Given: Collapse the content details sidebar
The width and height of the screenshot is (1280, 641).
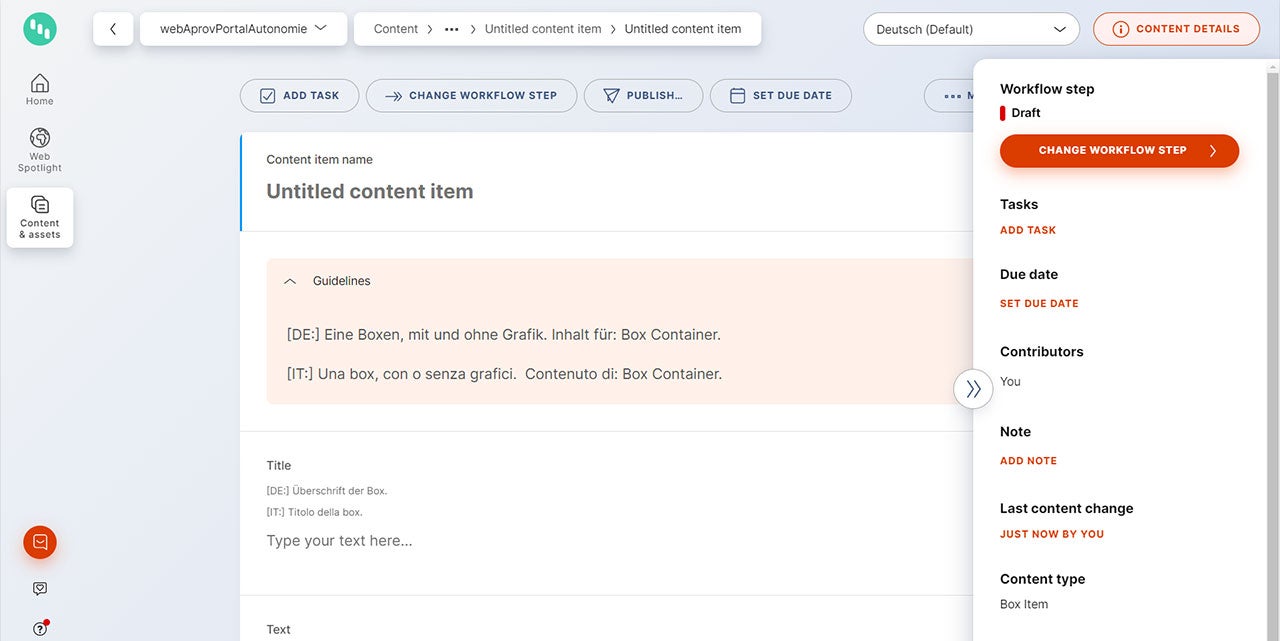Looking at the screenshot, I should 973,389.
